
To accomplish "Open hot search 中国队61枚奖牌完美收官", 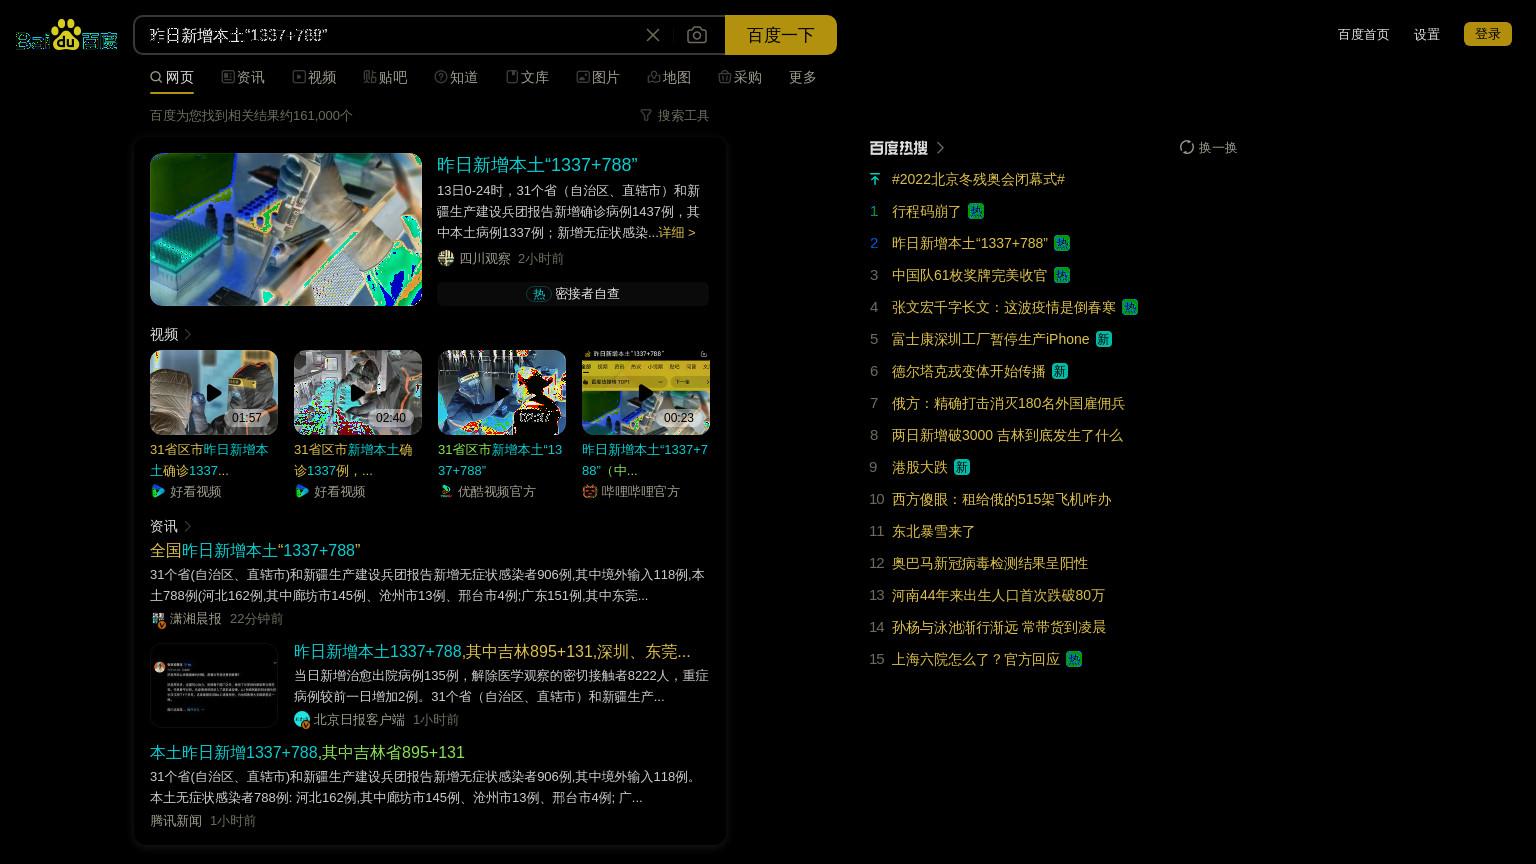I will pyautogui.click(x=969, y=275).
